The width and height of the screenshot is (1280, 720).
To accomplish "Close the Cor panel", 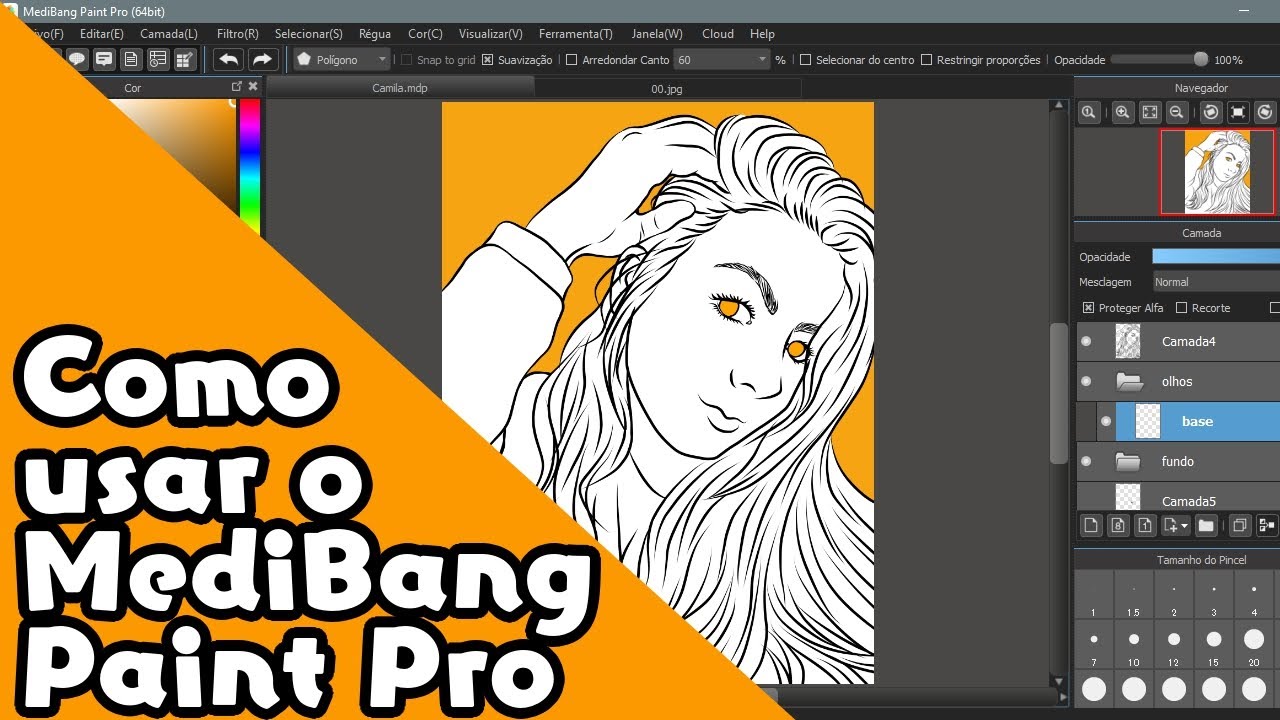I will tap(253, 87).
